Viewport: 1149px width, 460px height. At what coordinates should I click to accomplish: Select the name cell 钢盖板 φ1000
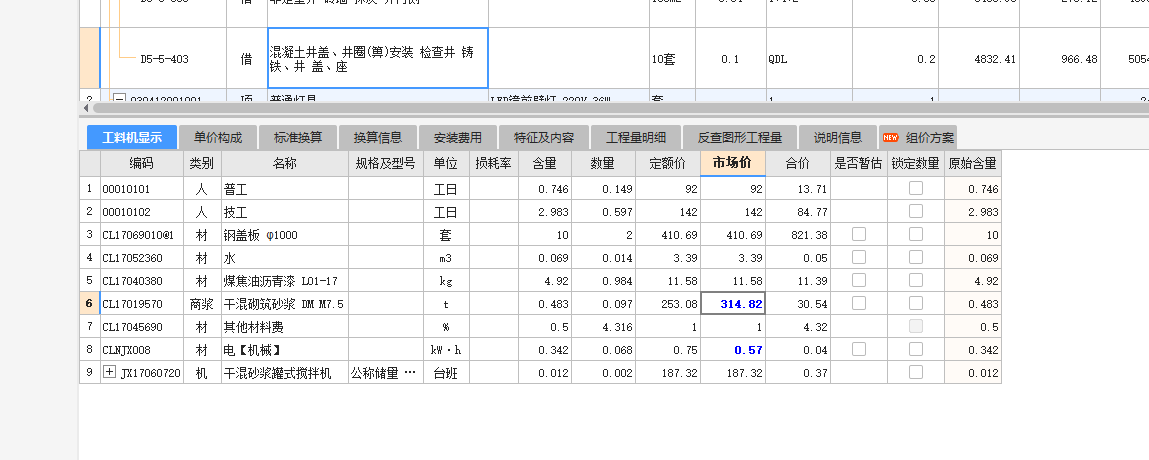click(x=285, y=235)
